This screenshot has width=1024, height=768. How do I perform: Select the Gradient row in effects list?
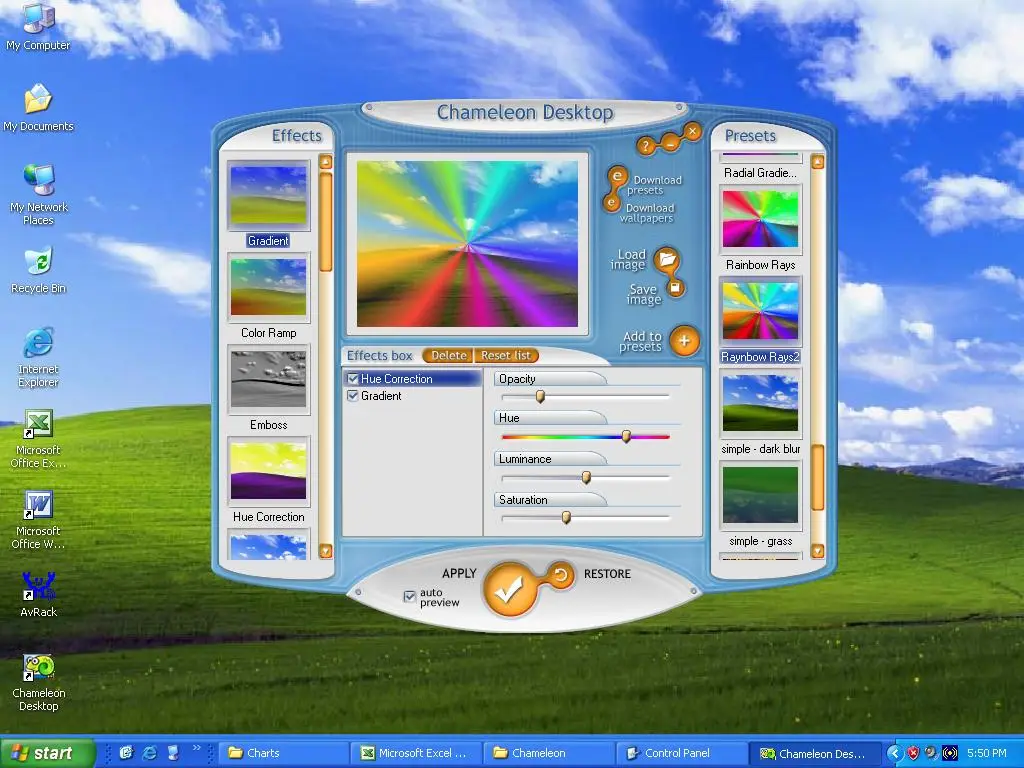click(x=412, y=396)
